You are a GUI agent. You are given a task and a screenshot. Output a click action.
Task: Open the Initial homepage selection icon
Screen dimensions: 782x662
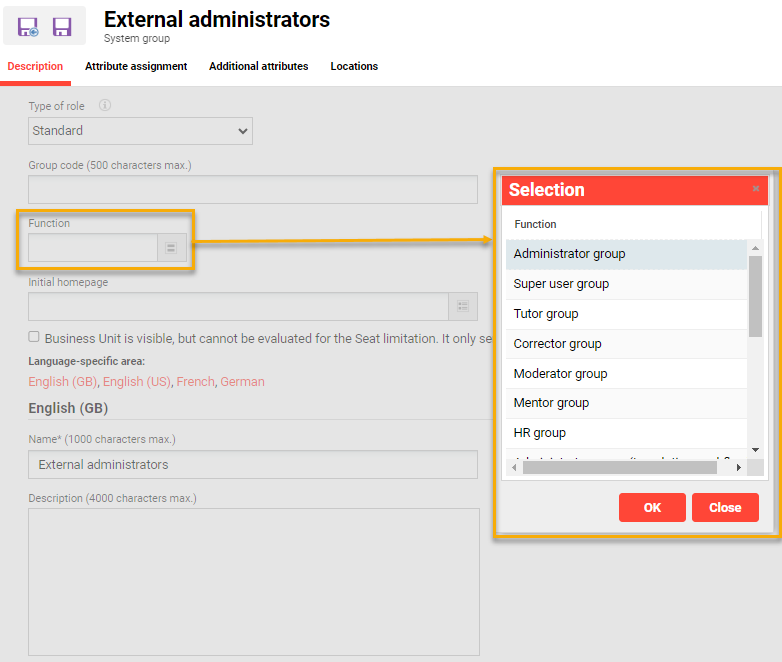point(463,307)
